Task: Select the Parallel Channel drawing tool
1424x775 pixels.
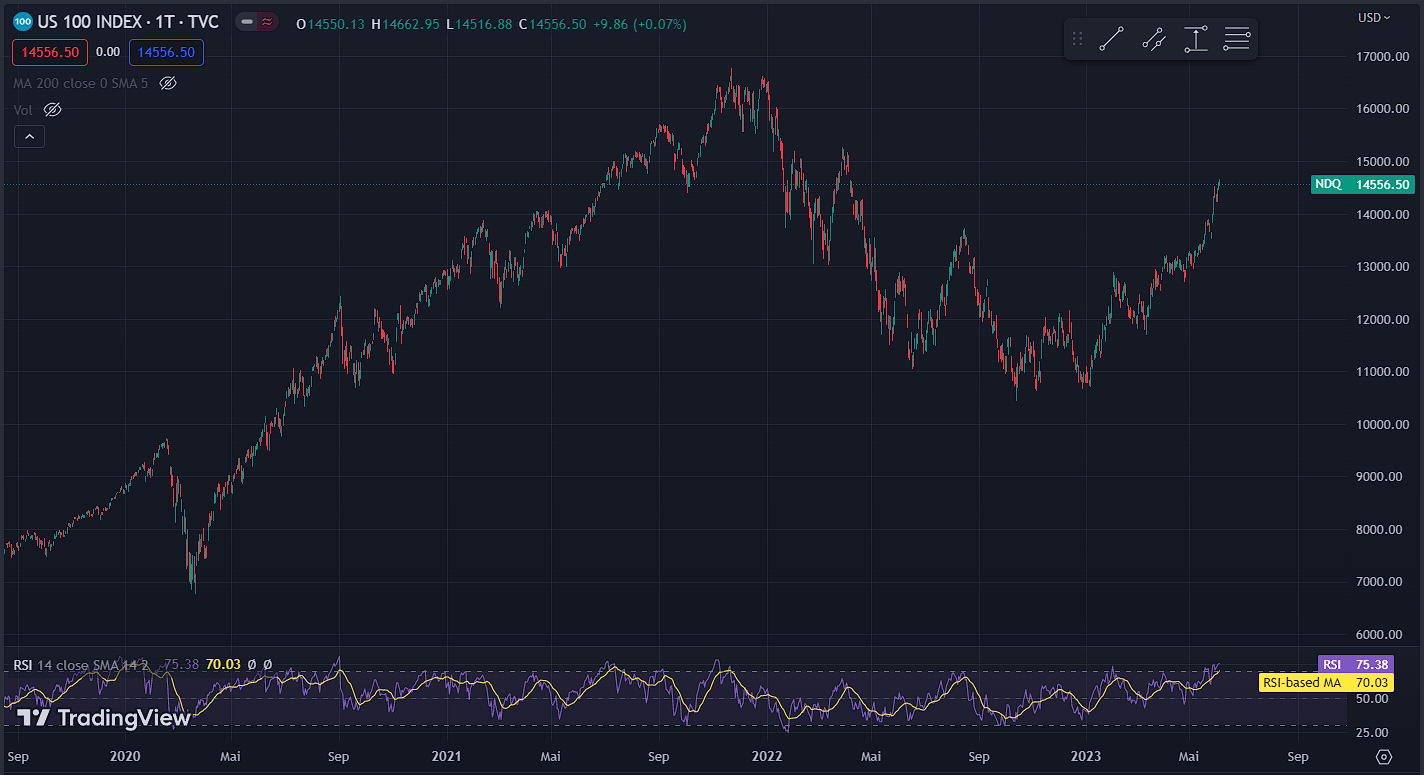Action: (x=1153, y=39)
